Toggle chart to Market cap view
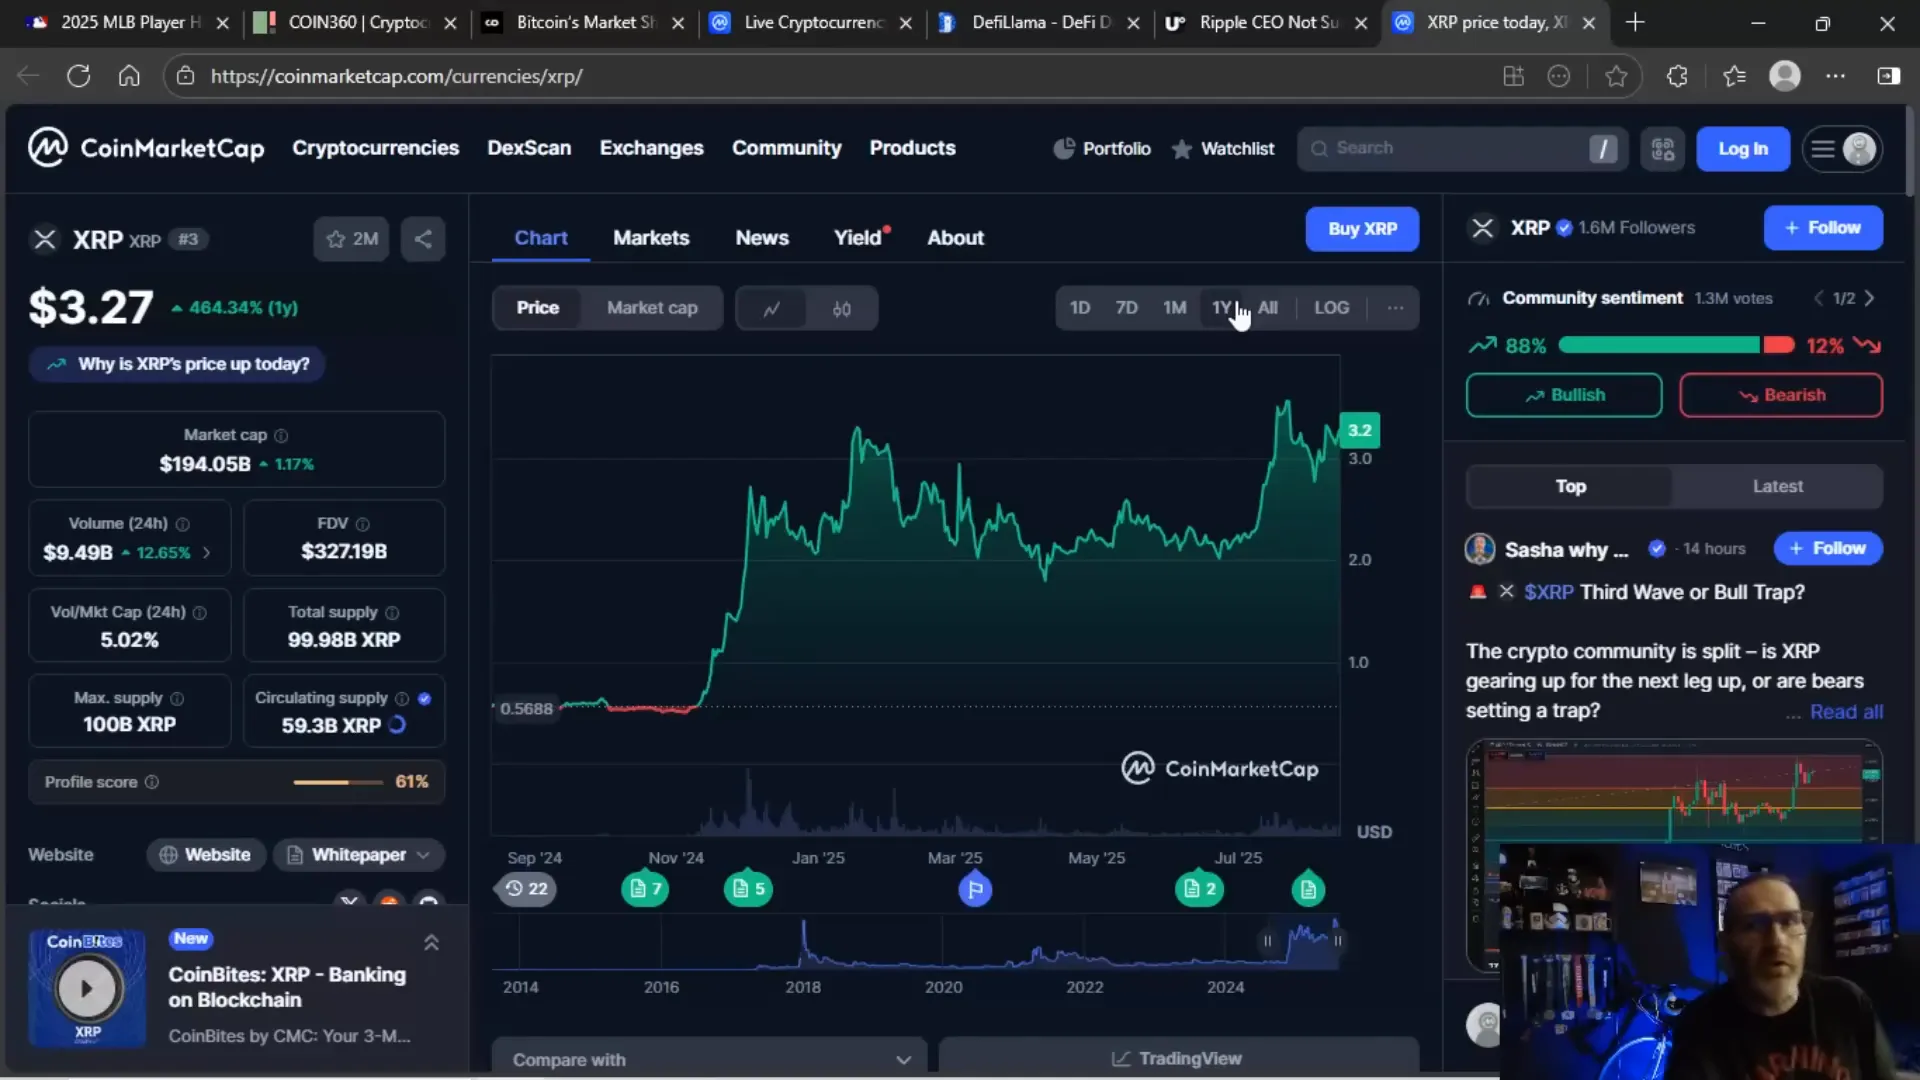The image size is (1920, 1080). point(652,308)
